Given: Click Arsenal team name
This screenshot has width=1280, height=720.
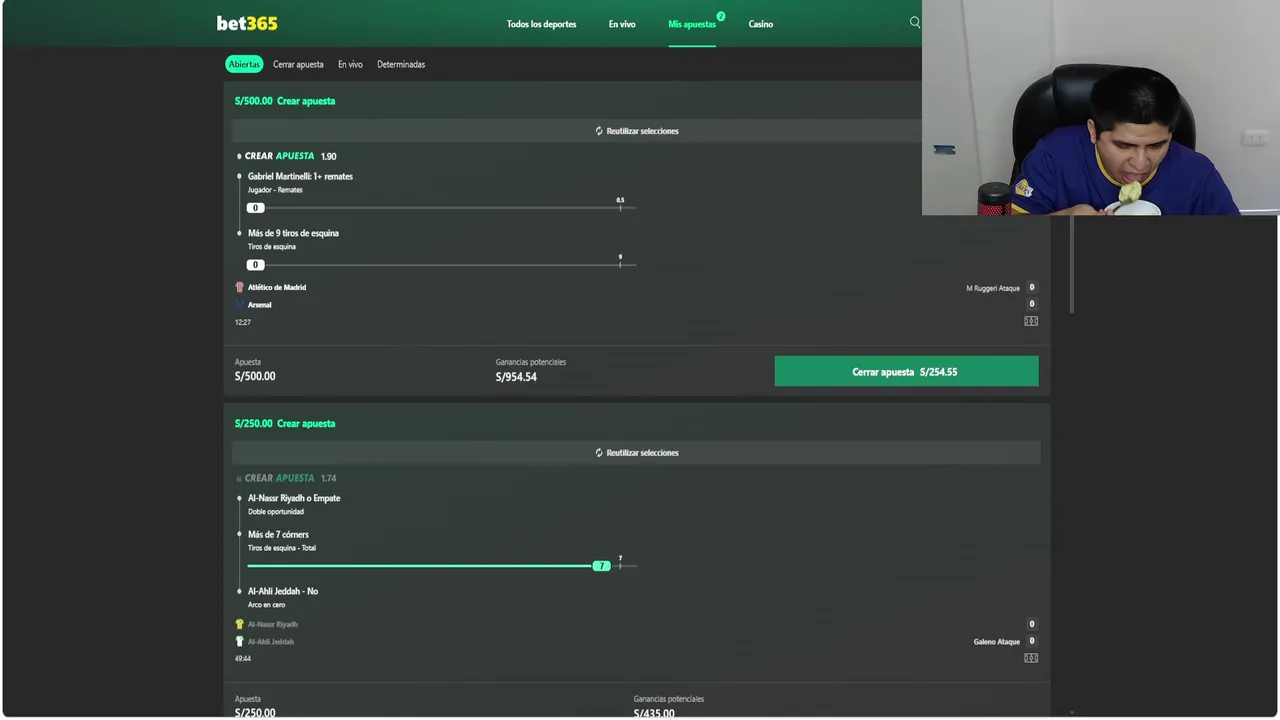Looking at the screenshot, I should pos(260,304).
